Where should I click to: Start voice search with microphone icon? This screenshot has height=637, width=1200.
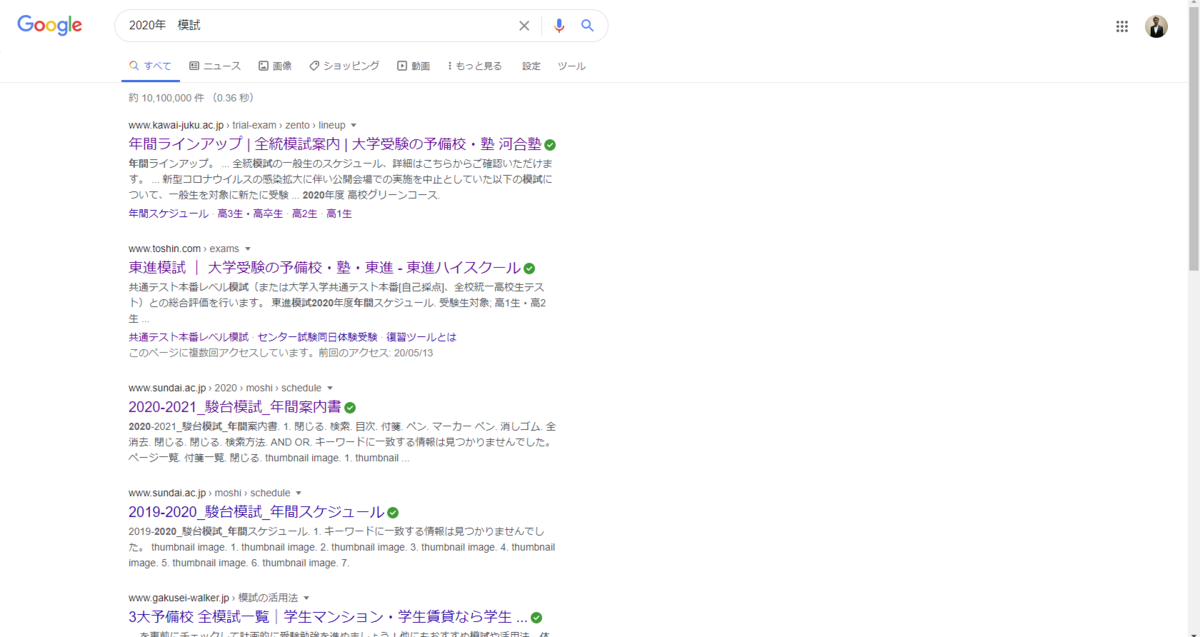[x=559, y=26]
